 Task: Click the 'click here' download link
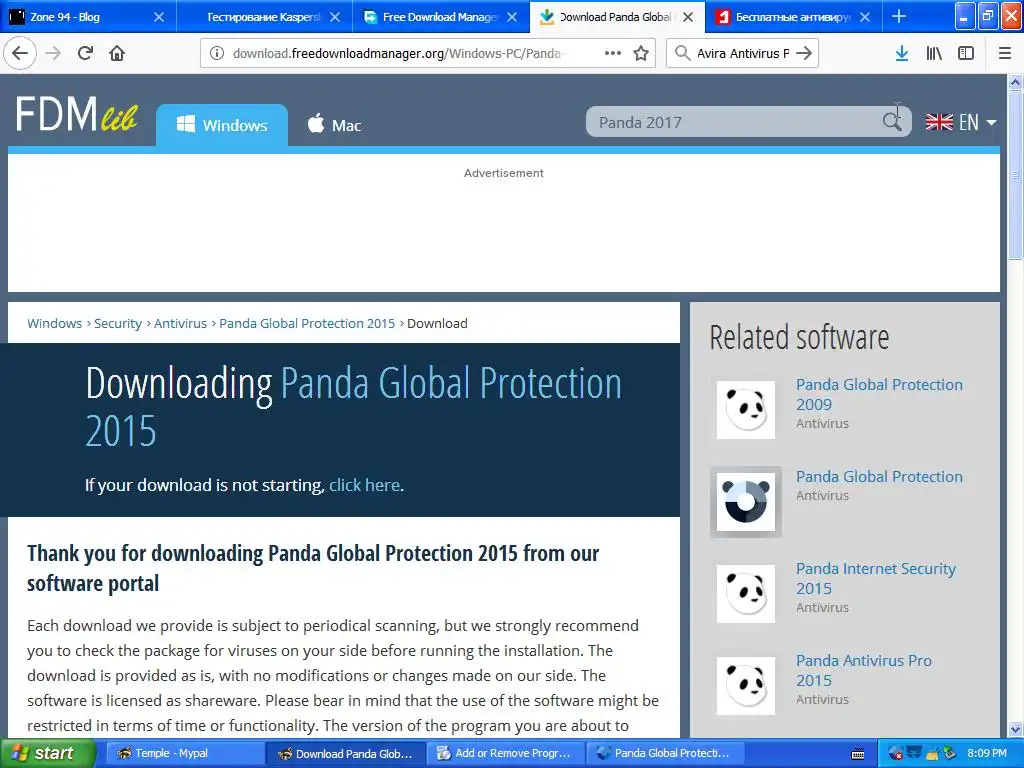pos(364,485)
